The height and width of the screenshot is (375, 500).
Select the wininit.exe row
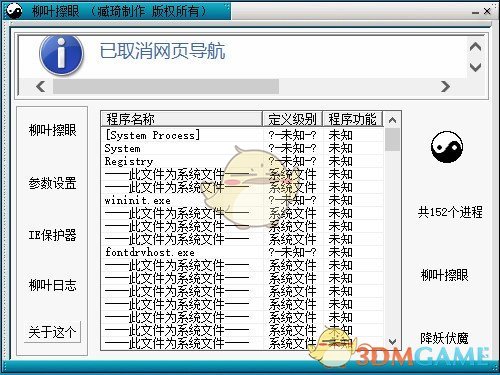(242, 200)
